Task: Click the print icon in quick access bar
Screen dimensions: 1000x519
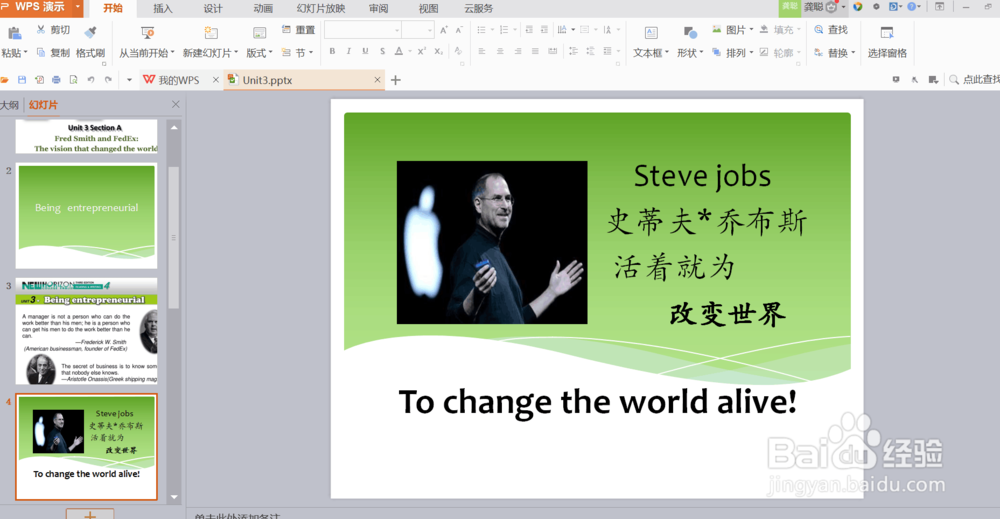Action: (56, 80)
